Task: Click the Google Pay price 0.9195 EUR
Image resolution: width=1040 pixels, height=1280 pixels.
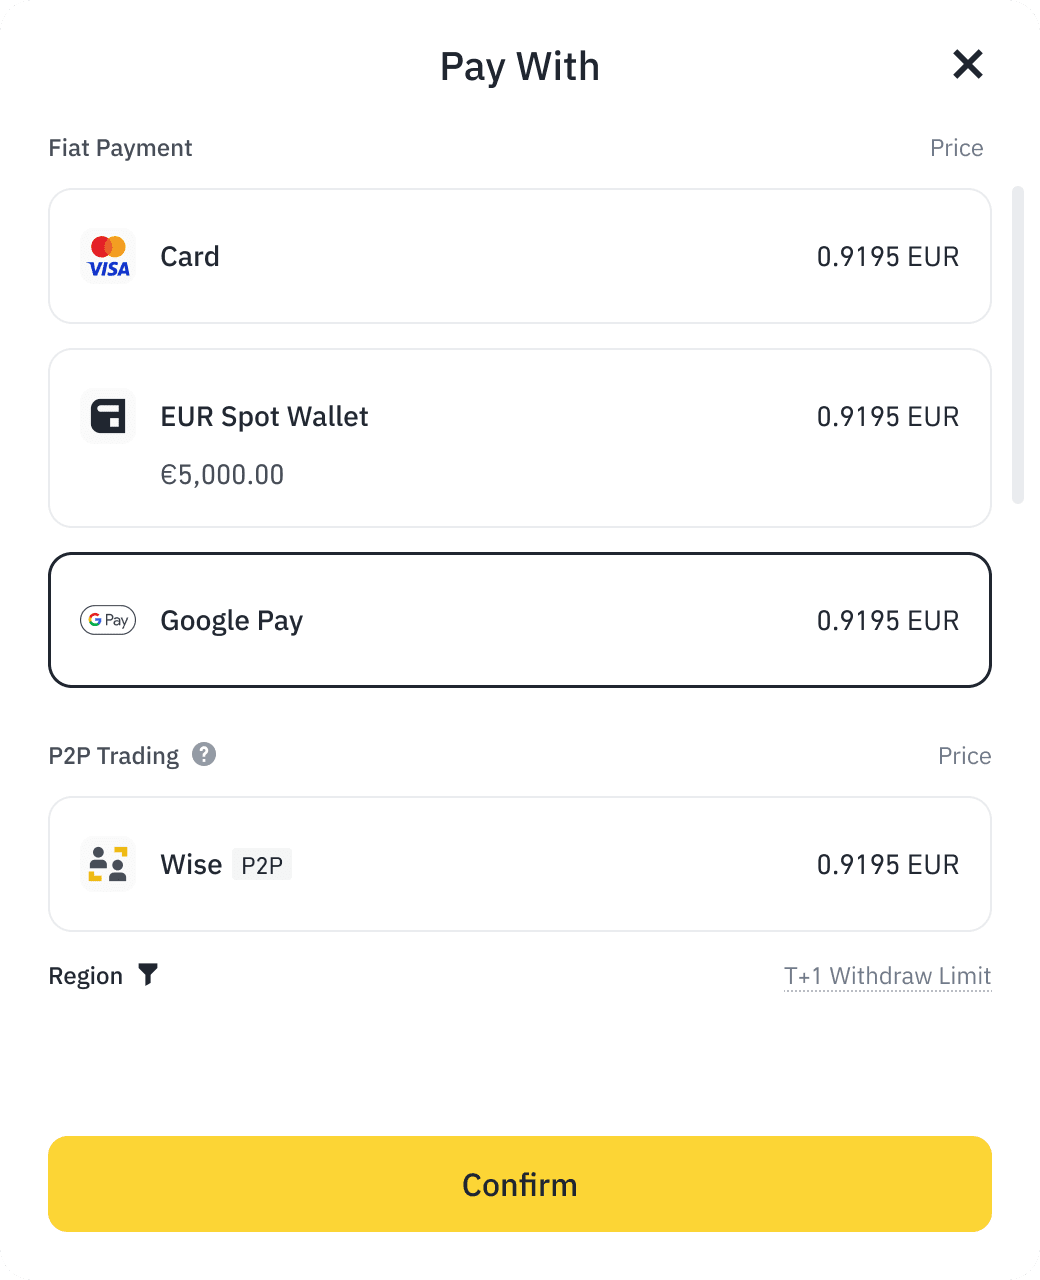Action: tap(887, 621)
